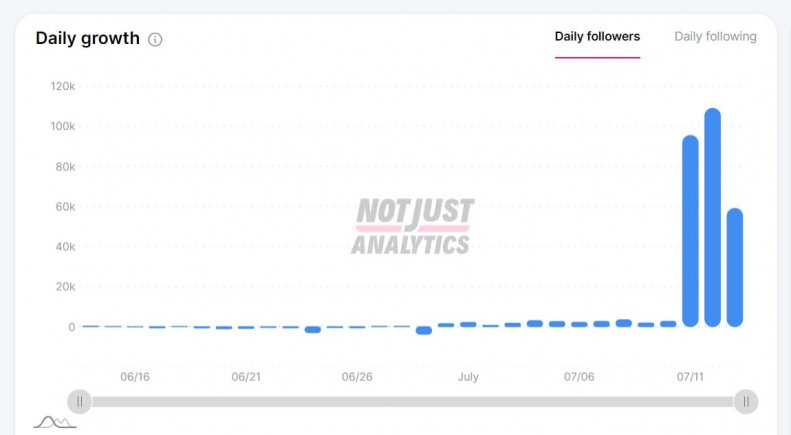Screen dimensions: 791x435
Task: Click the Daily growth heading
Action: tap(87, 38)
